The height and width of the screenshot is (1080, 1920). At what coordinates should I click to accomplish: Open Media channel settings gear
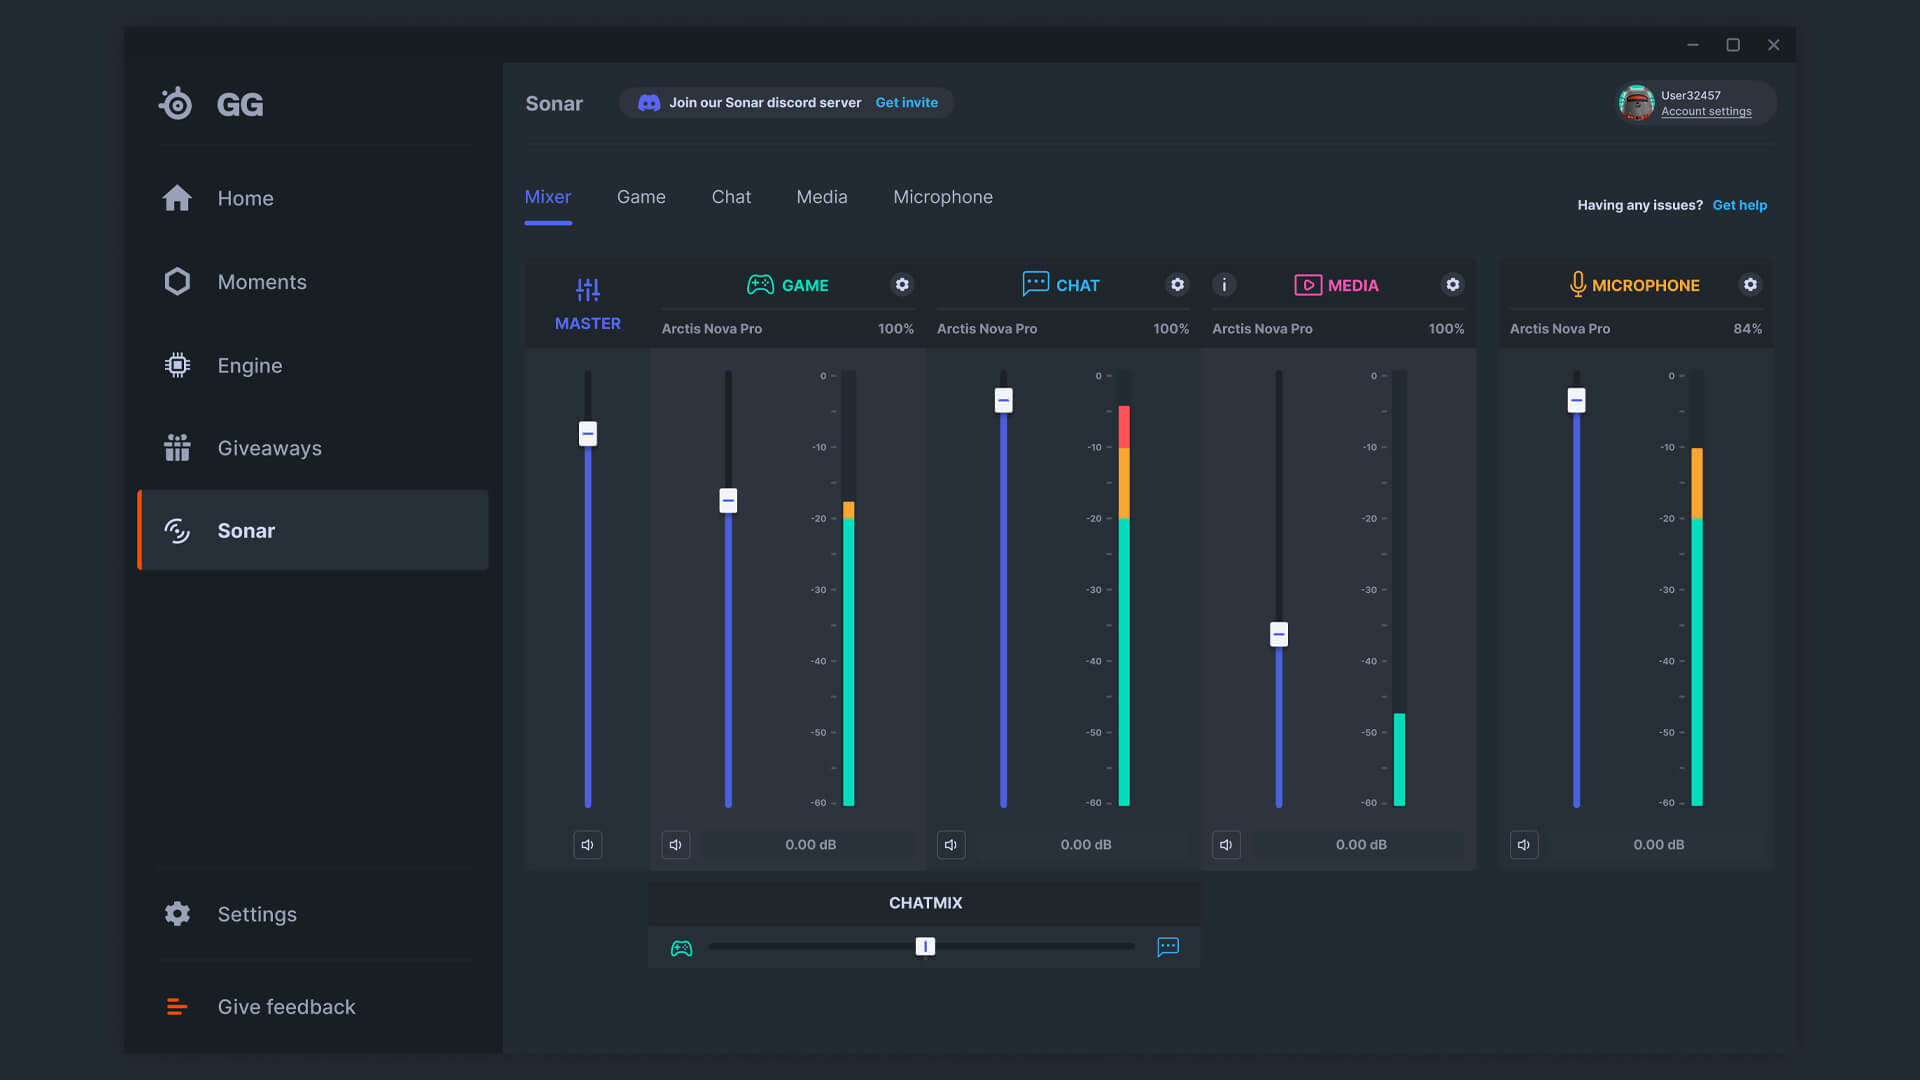click(x=1452, y=285)
